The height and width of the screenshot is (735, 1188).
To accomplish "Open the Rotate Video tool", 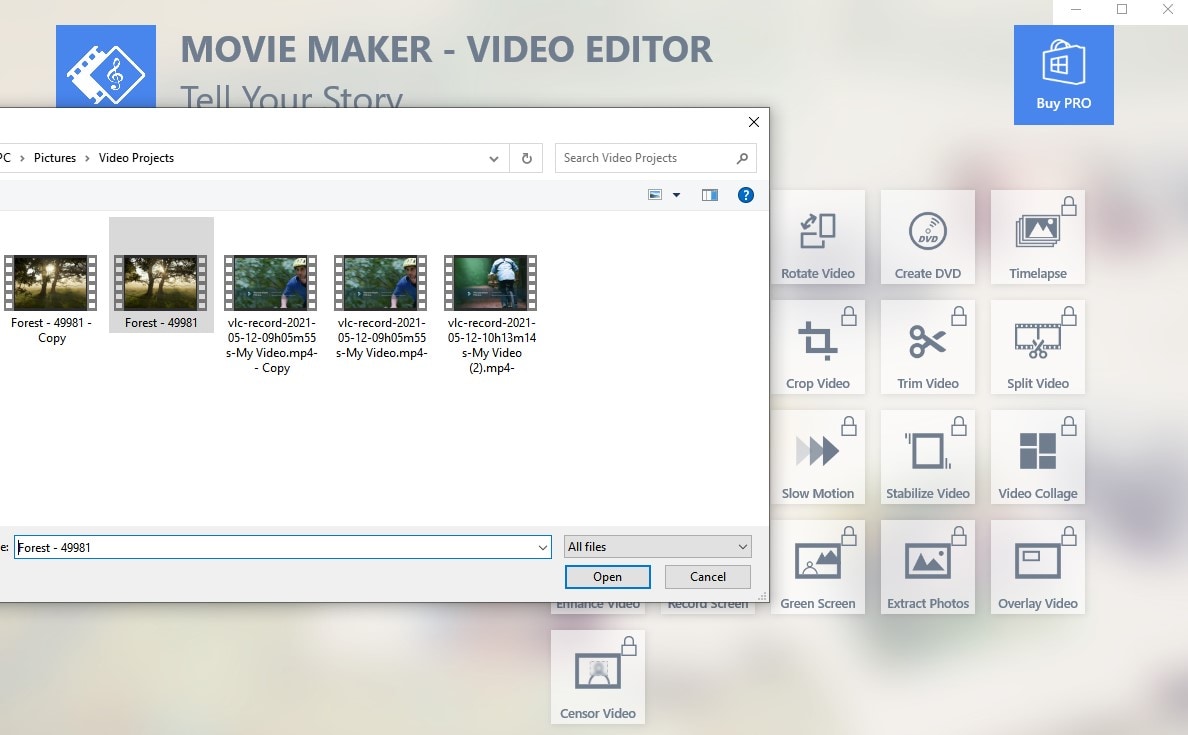I will pos(818,237).
